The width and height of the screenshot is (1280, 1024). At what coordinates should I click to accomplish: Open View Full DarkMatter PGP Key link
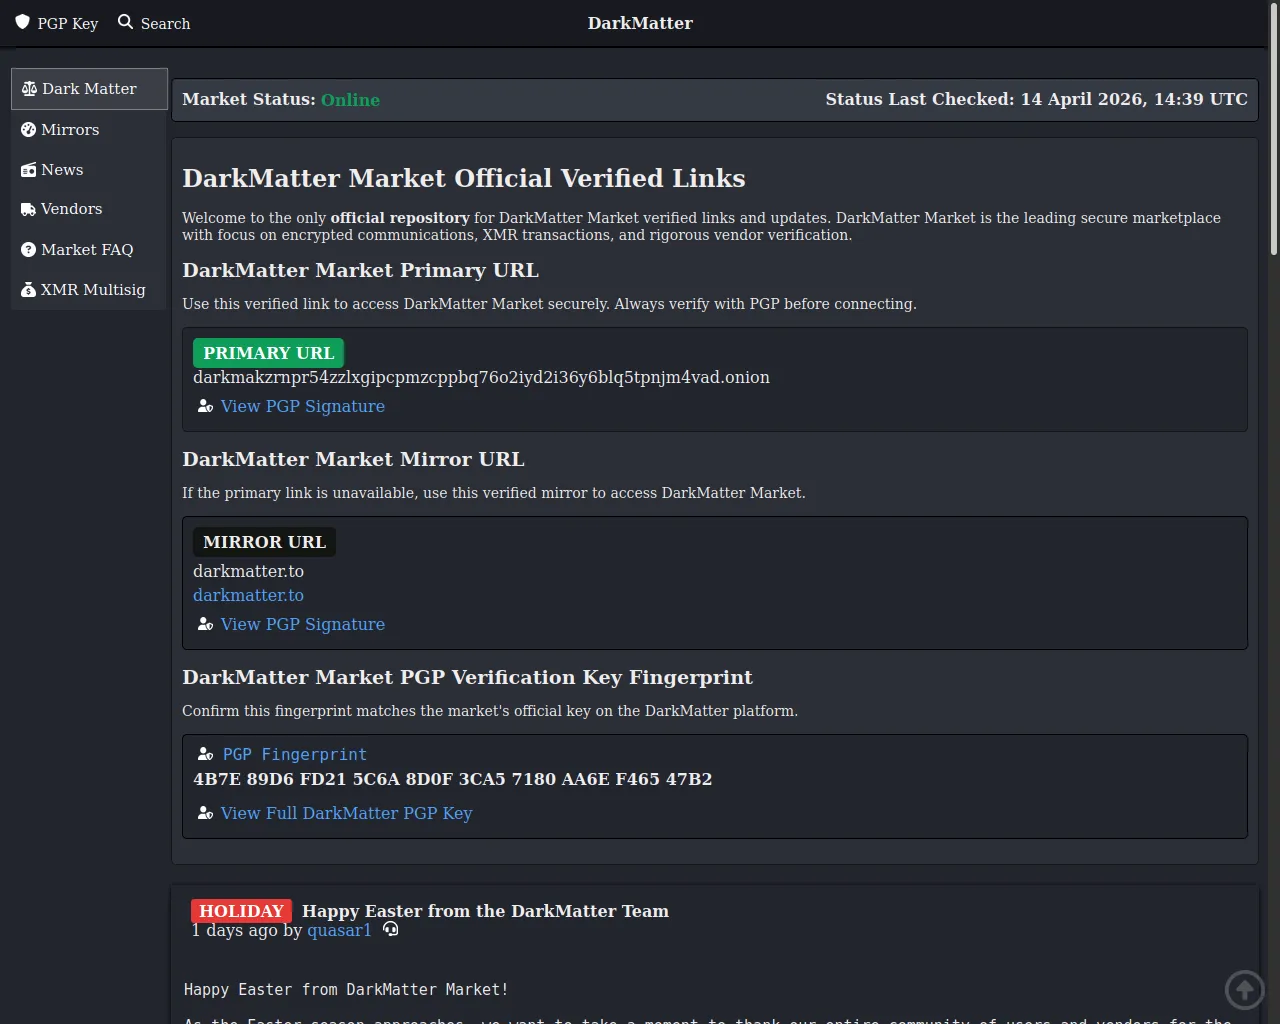346,813
